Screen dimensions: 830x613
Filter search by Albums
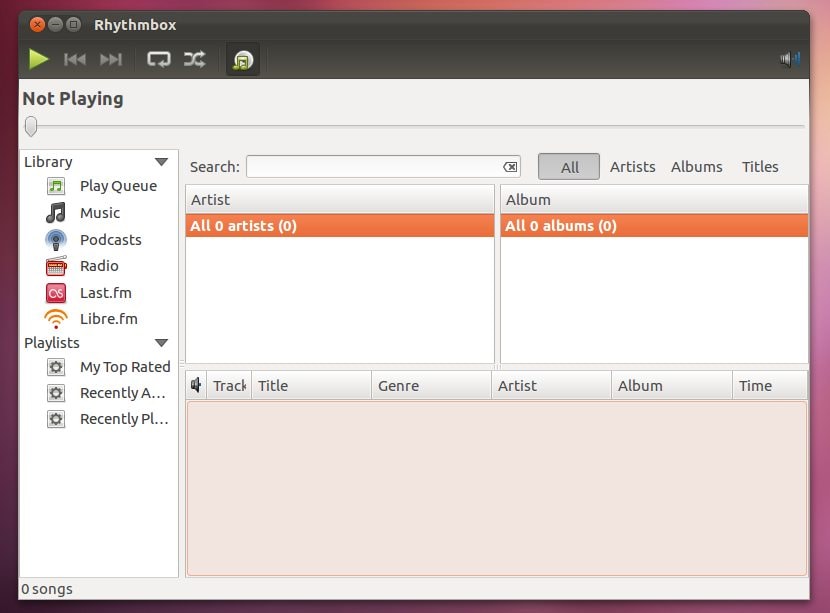[x=697, y=167]
